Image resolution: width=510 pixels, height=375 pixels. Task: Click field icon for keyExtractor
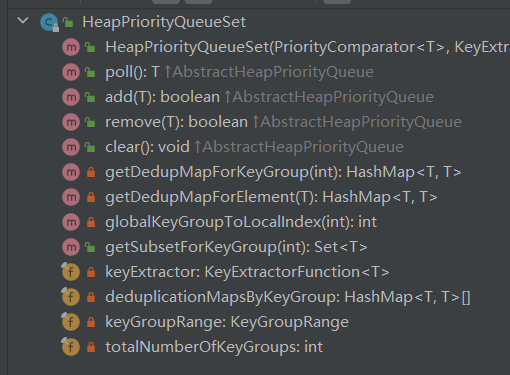click(x=70, y=272)
